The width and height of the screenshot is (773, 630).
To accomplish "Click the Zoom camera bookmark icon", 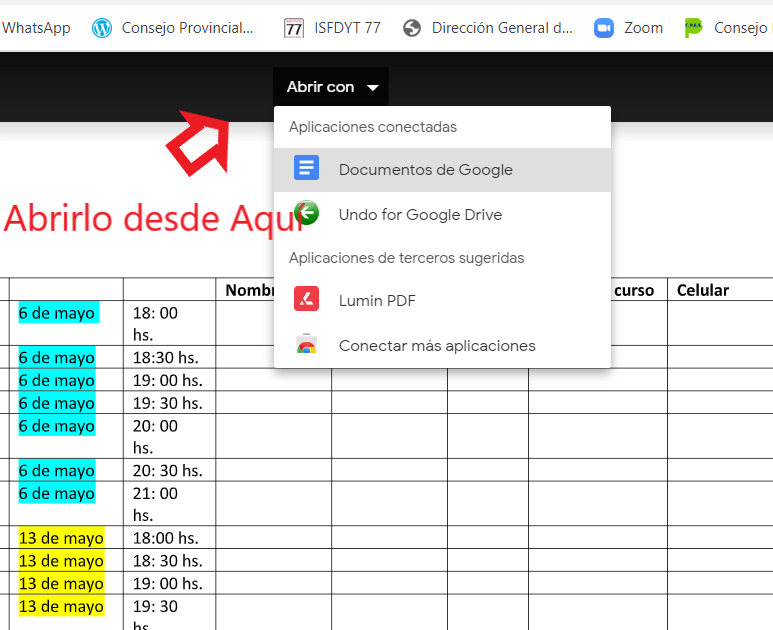I will point(603,28).
